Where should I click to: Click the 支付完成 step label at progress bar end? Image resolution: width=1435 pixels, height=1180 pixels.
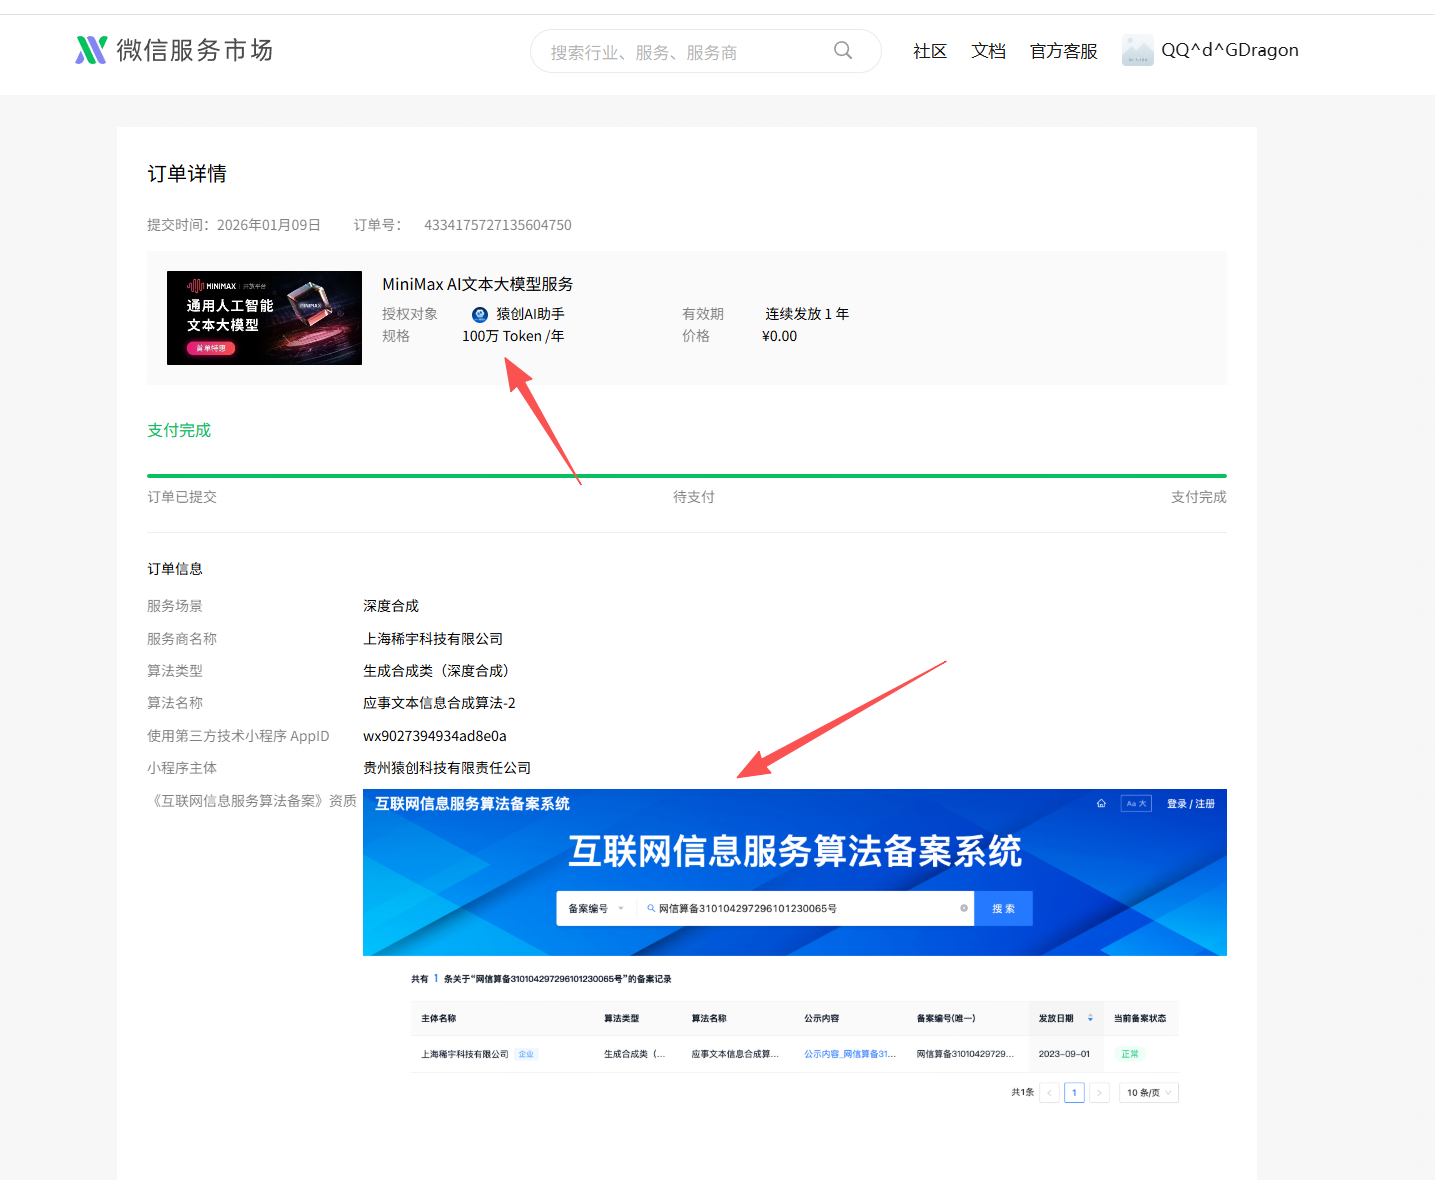[1199, 497]
